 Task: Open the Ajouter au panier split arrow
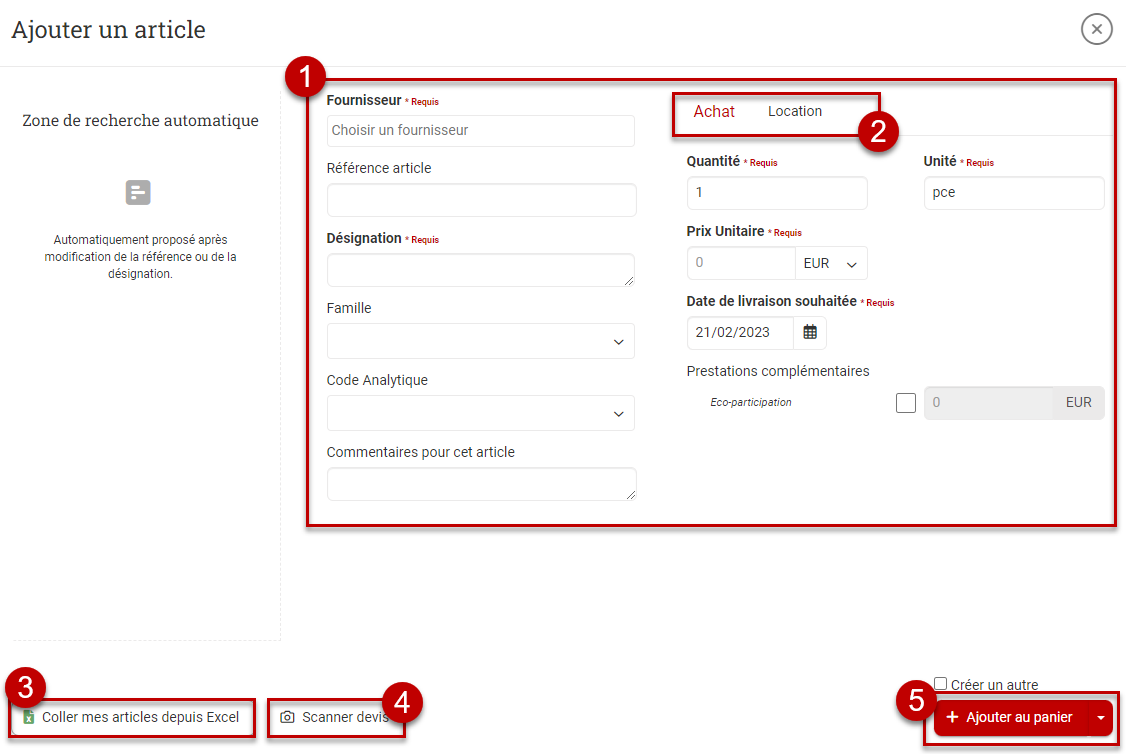pyautogui.click(x=1100, y=717)
